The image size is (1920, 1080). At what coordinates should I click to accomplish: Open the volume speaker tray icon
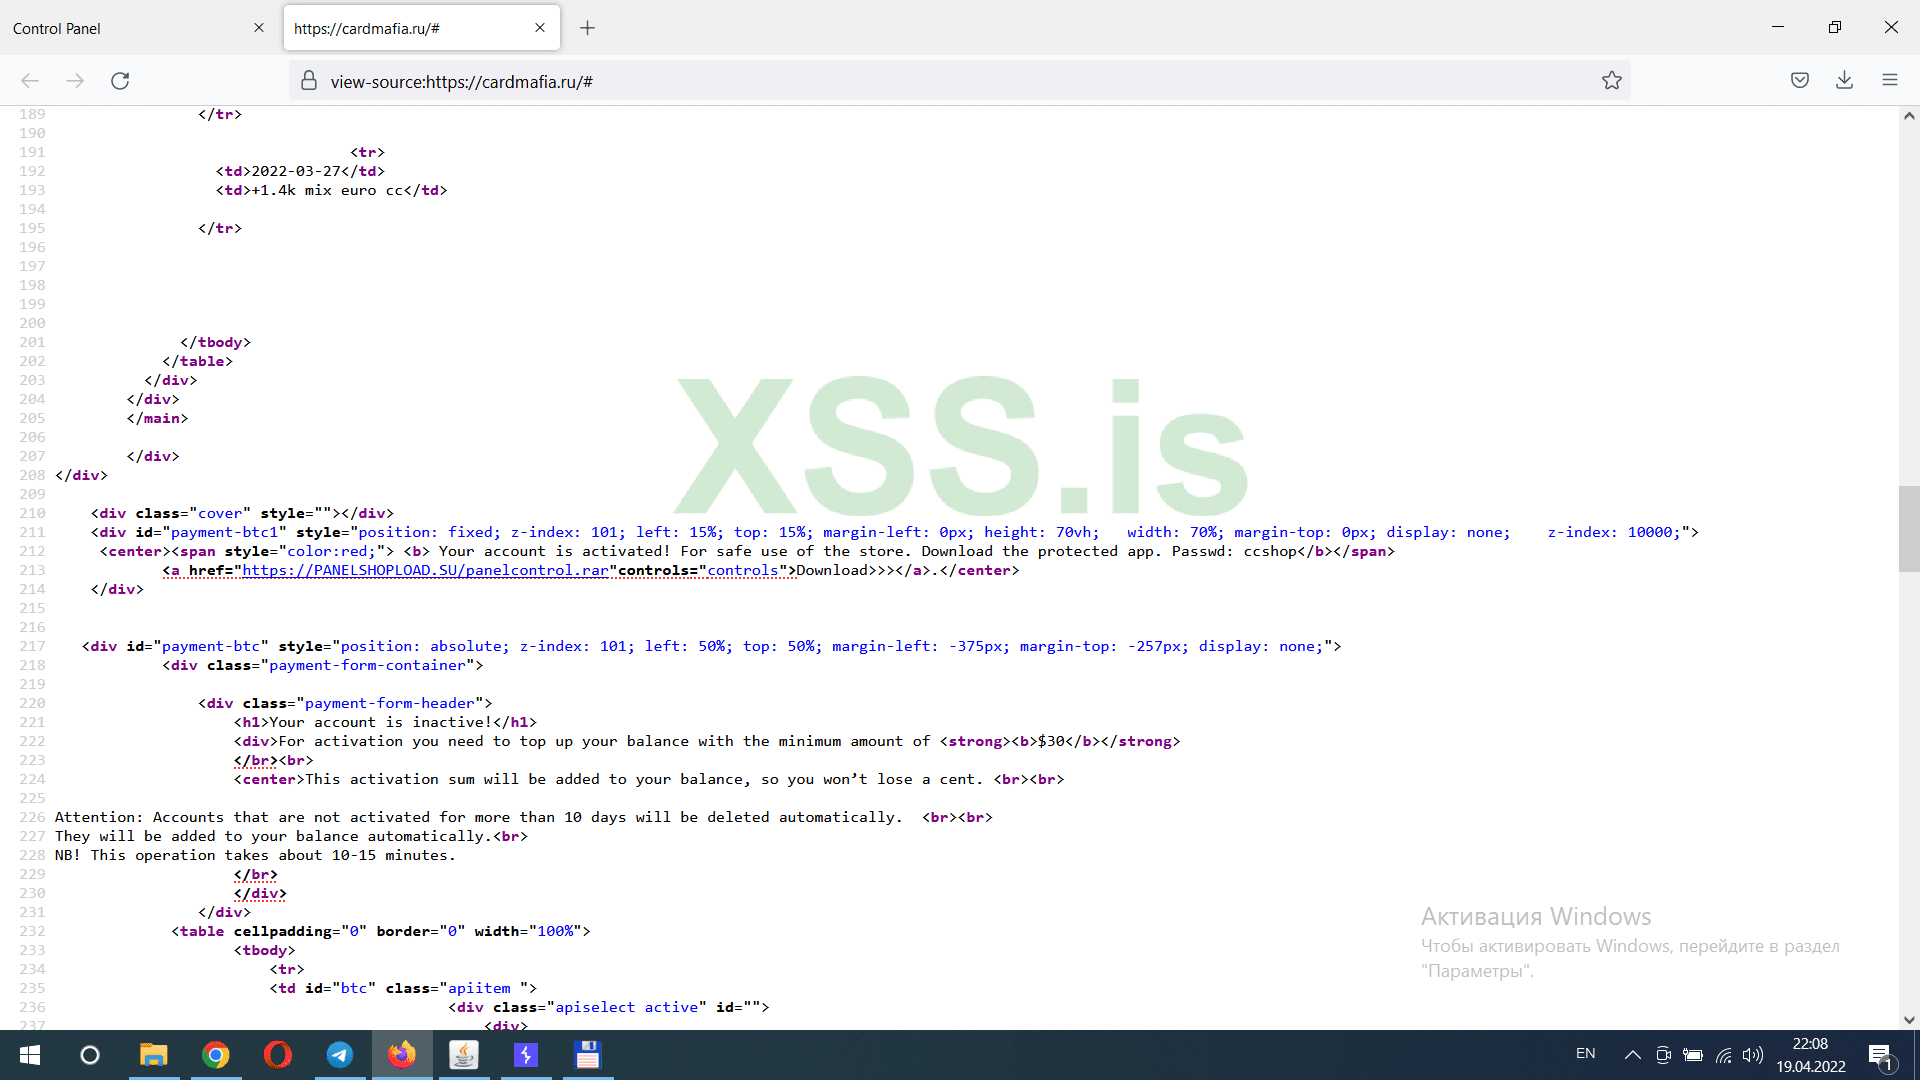pyautogui.click(x=1753, y=1055)
